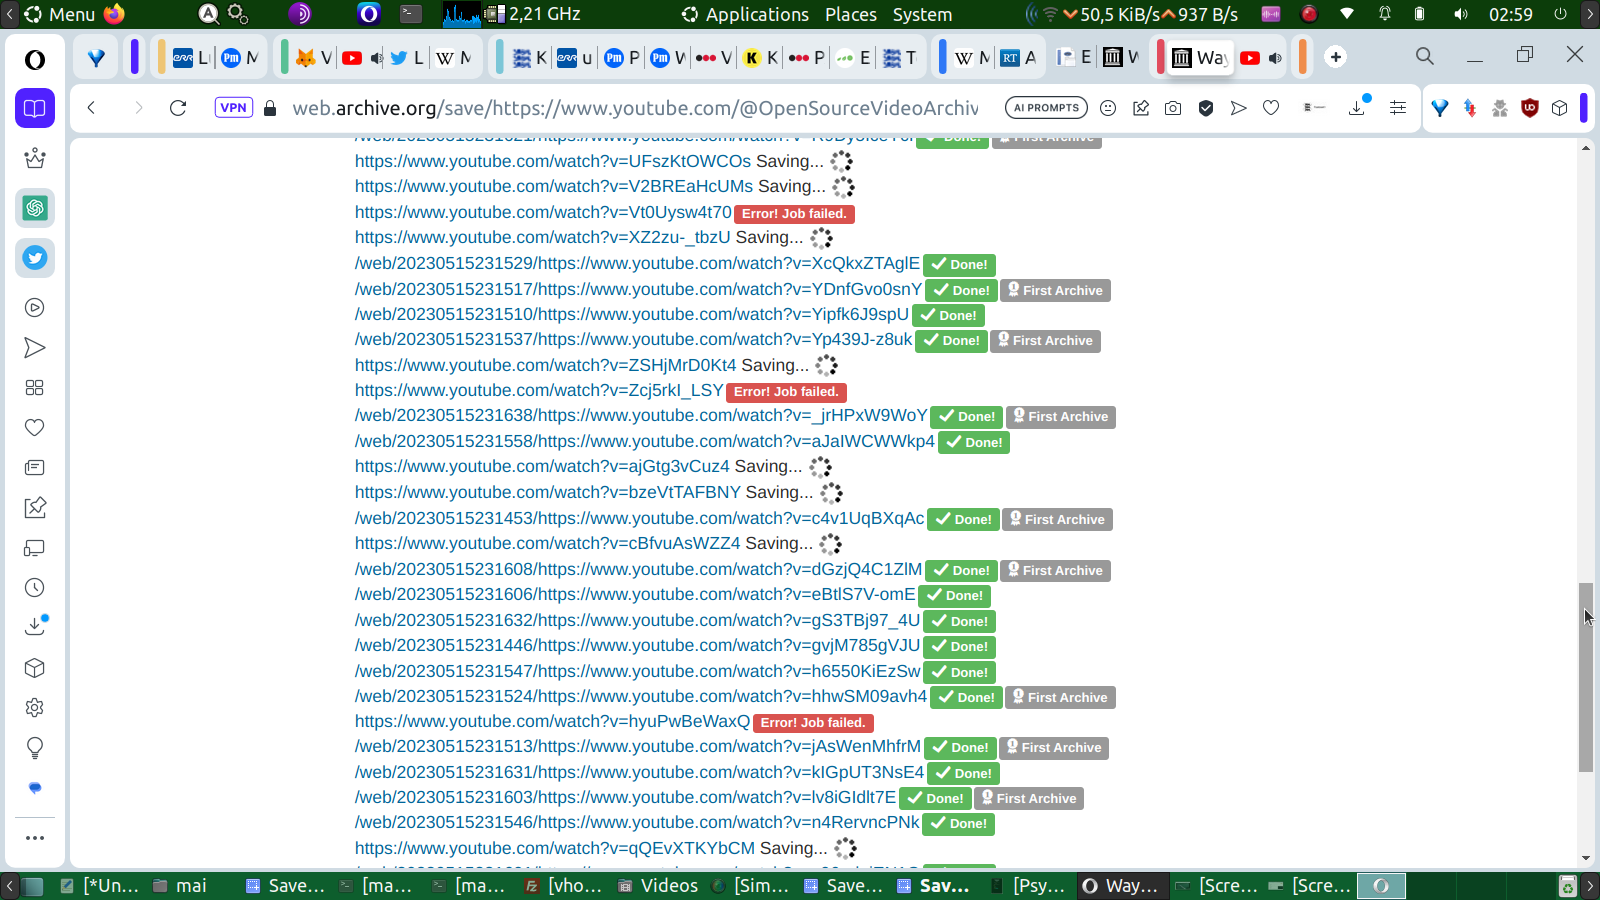The height and width of the screenshot is (900, 1600).
Task: Open the uBlock Origin extension icon
Action: point(1529,108)
